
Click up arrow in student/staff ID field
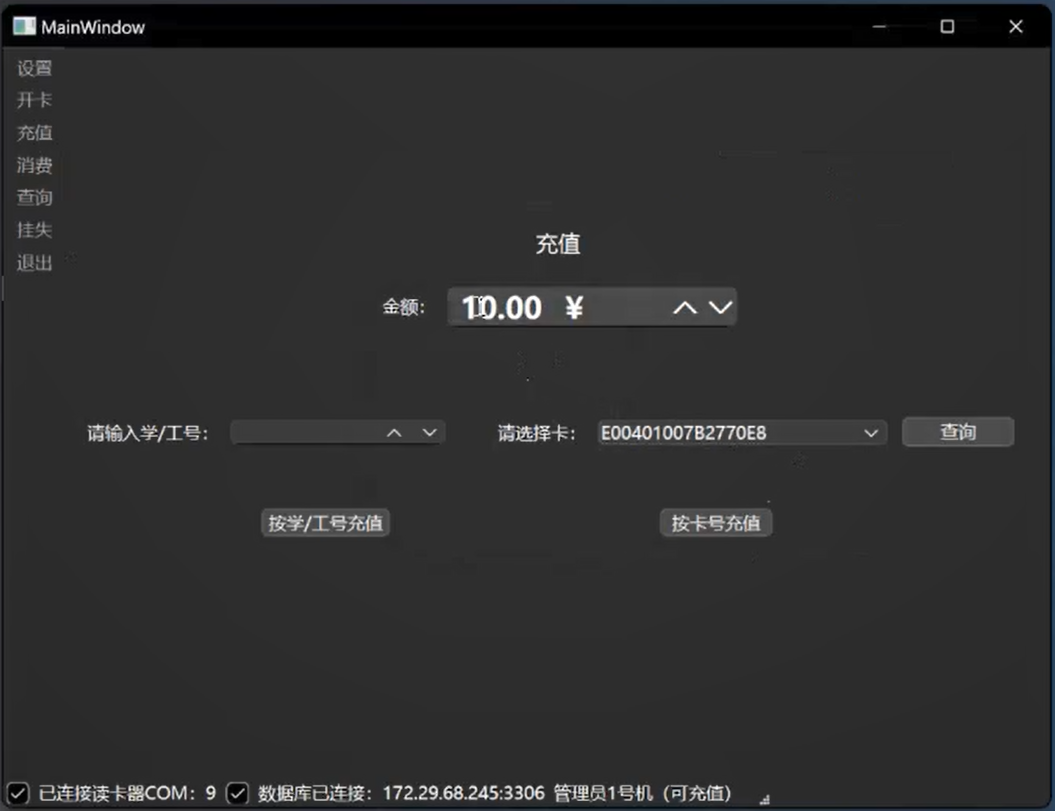pos(395,433)
